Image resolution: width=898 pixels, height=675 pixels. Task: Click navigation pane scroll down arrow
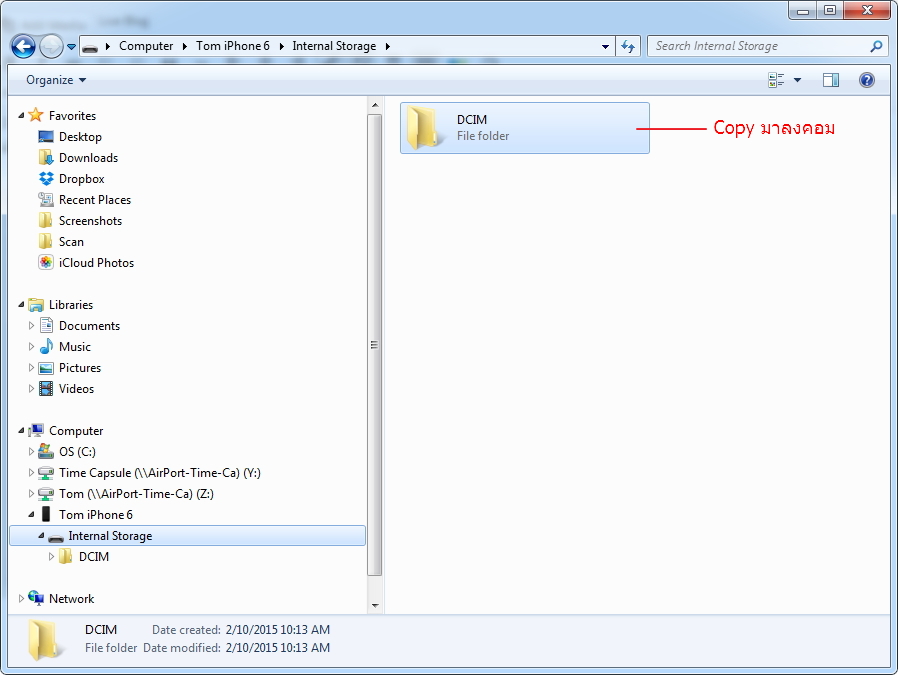(x=375, y=605)
